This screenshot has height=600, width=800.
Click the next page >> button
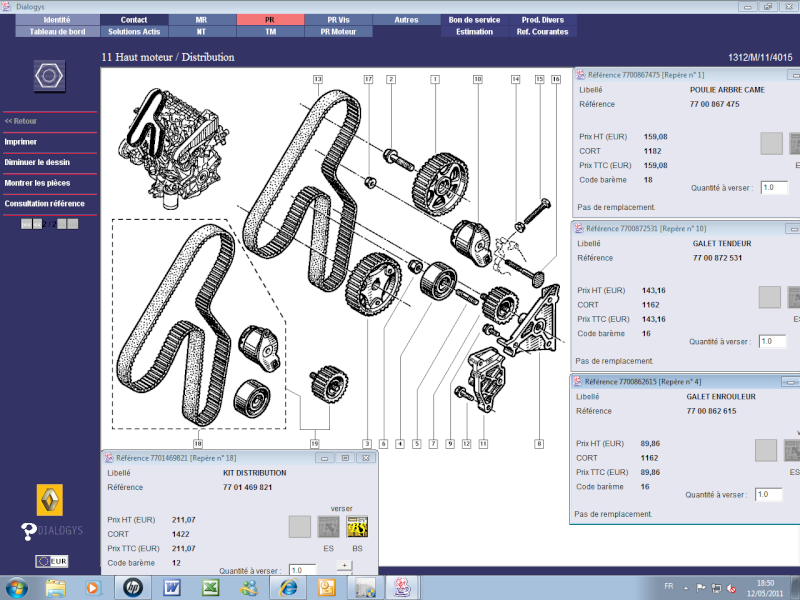[x=62, y=224]
